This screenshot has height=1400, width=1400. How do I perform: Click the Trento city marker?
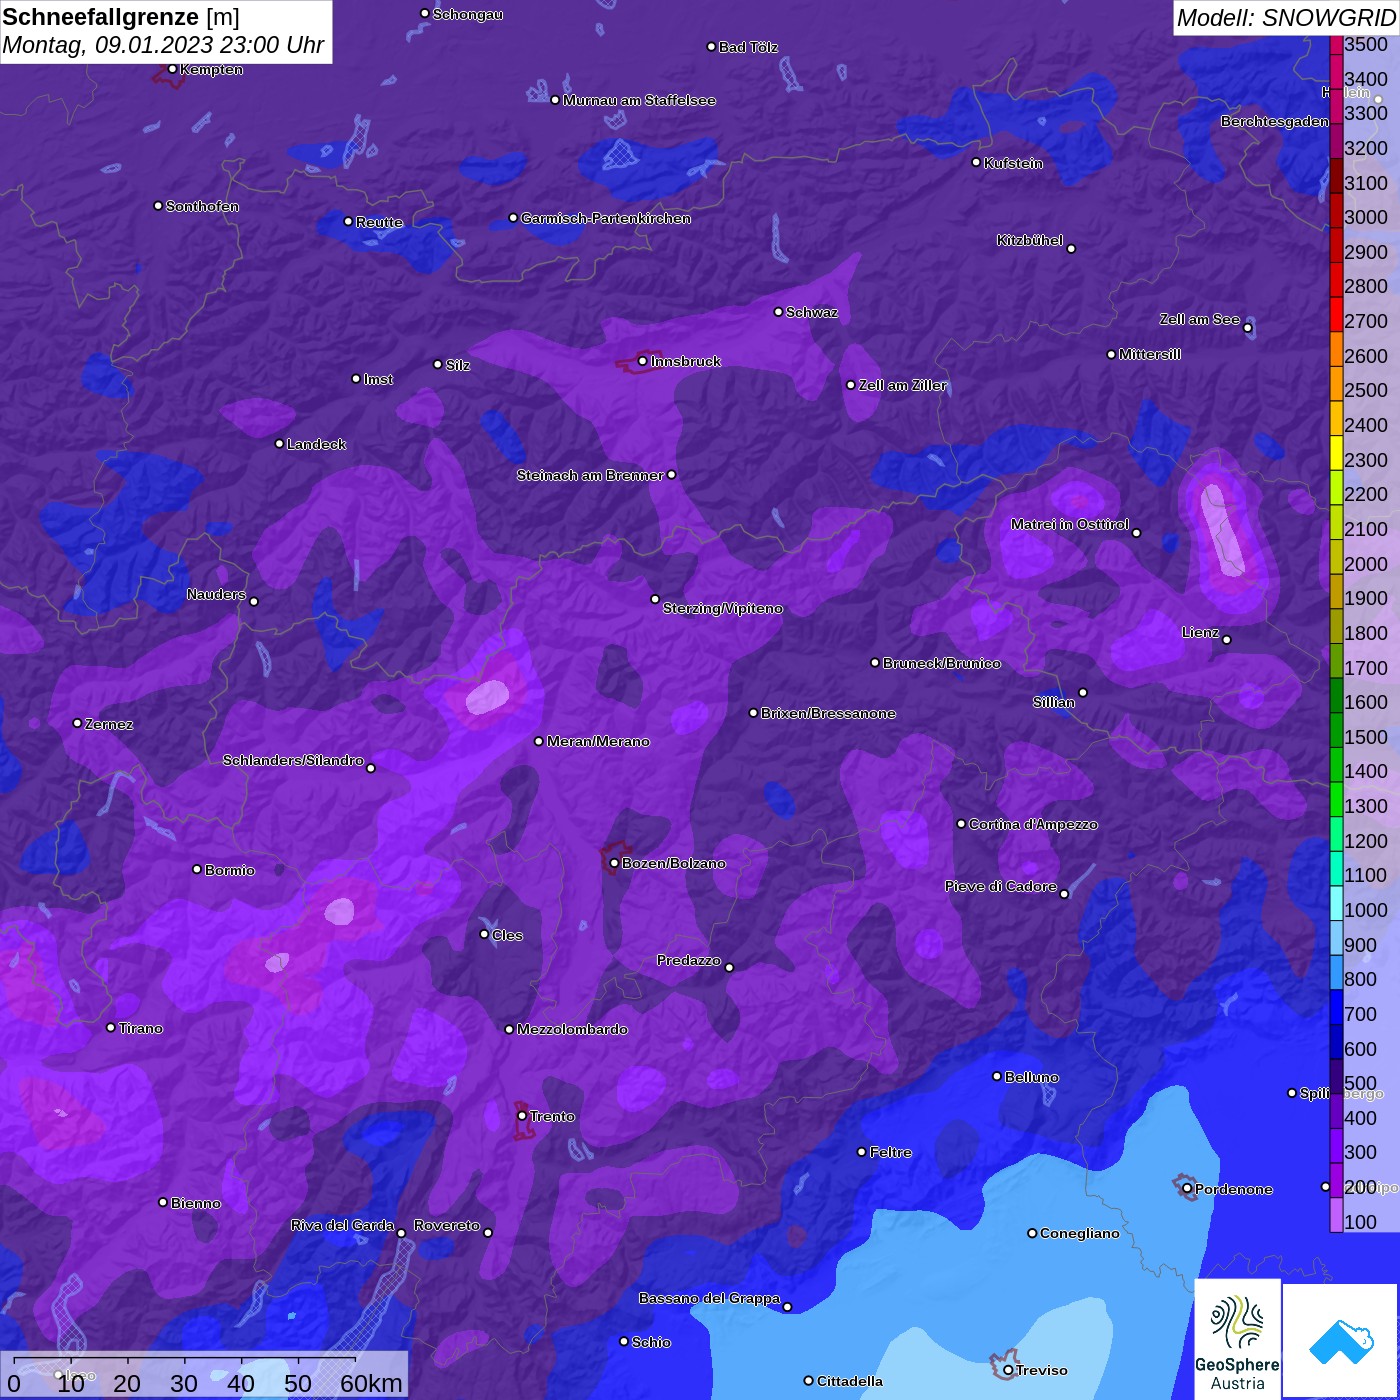click(522, 1116)
